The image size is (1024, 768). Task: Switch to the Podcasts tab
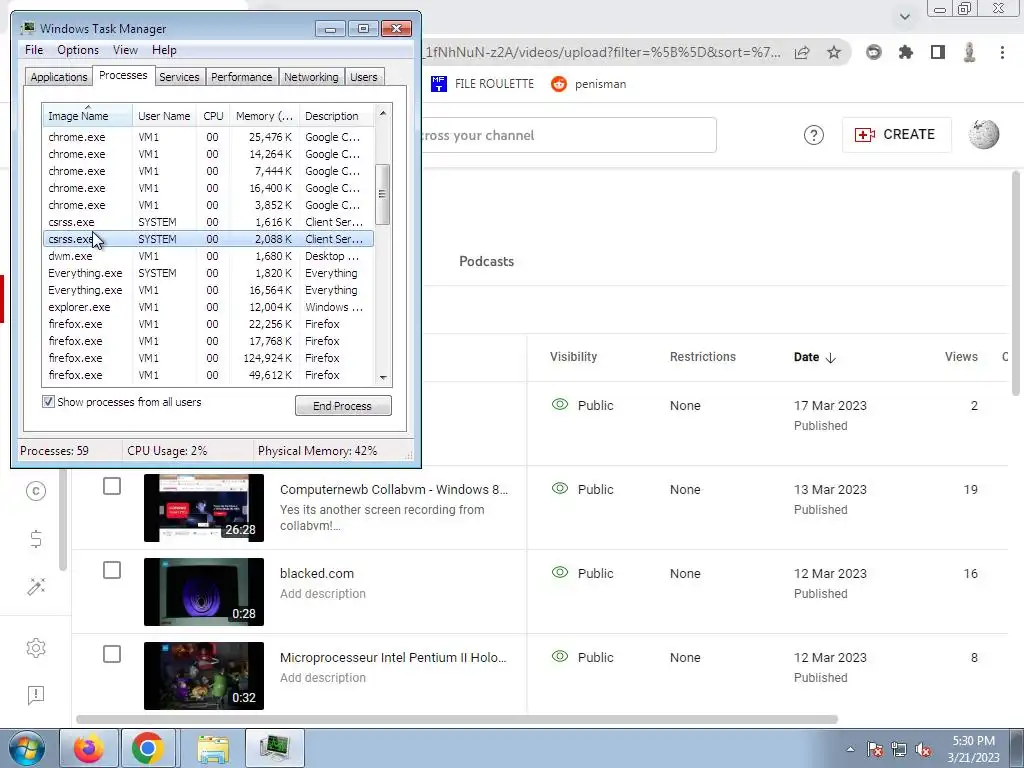487,261
